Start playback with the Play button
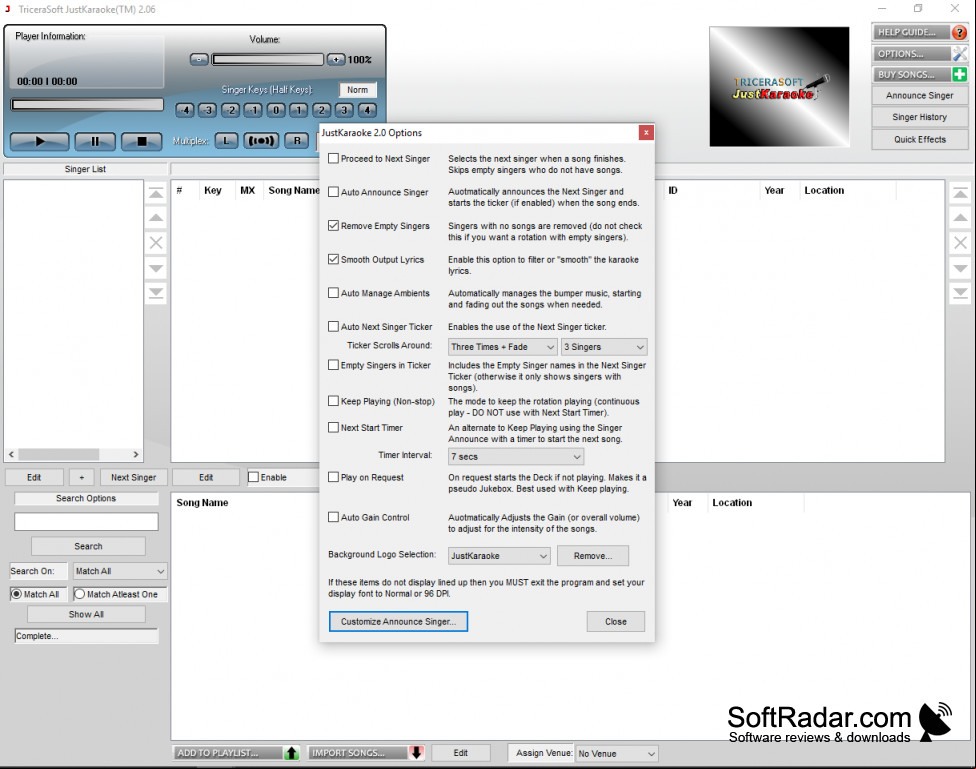Viewport: 976px width, 769px height. point(39,141)
